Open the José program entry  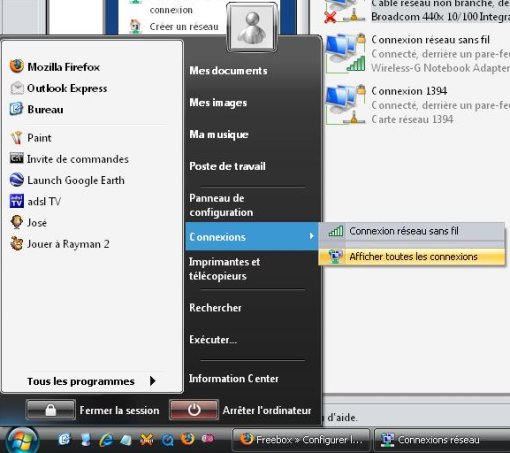(28, 223)
